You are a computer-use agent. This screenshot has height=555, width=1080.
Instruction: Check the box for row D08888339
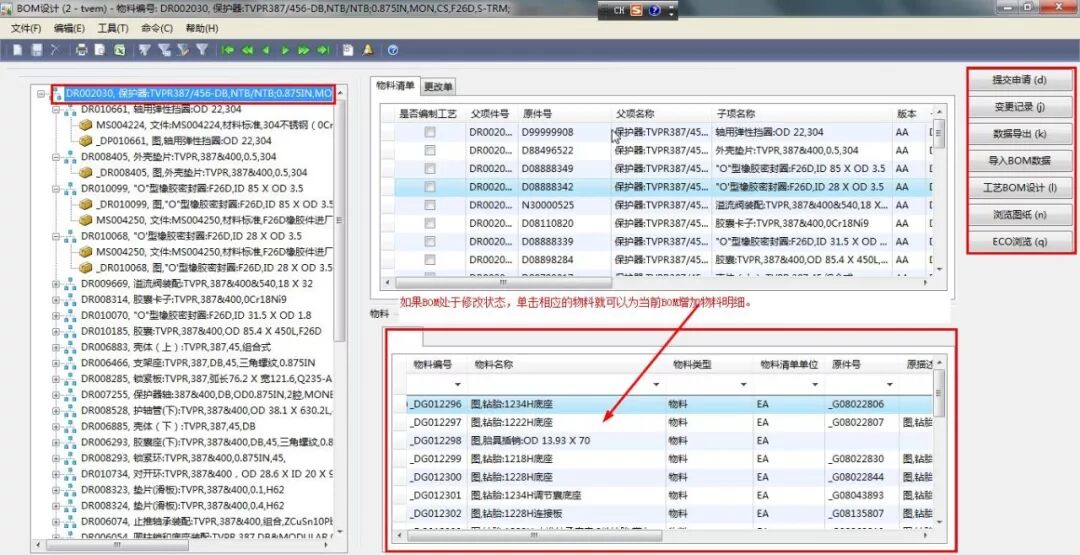click(430, 241)
